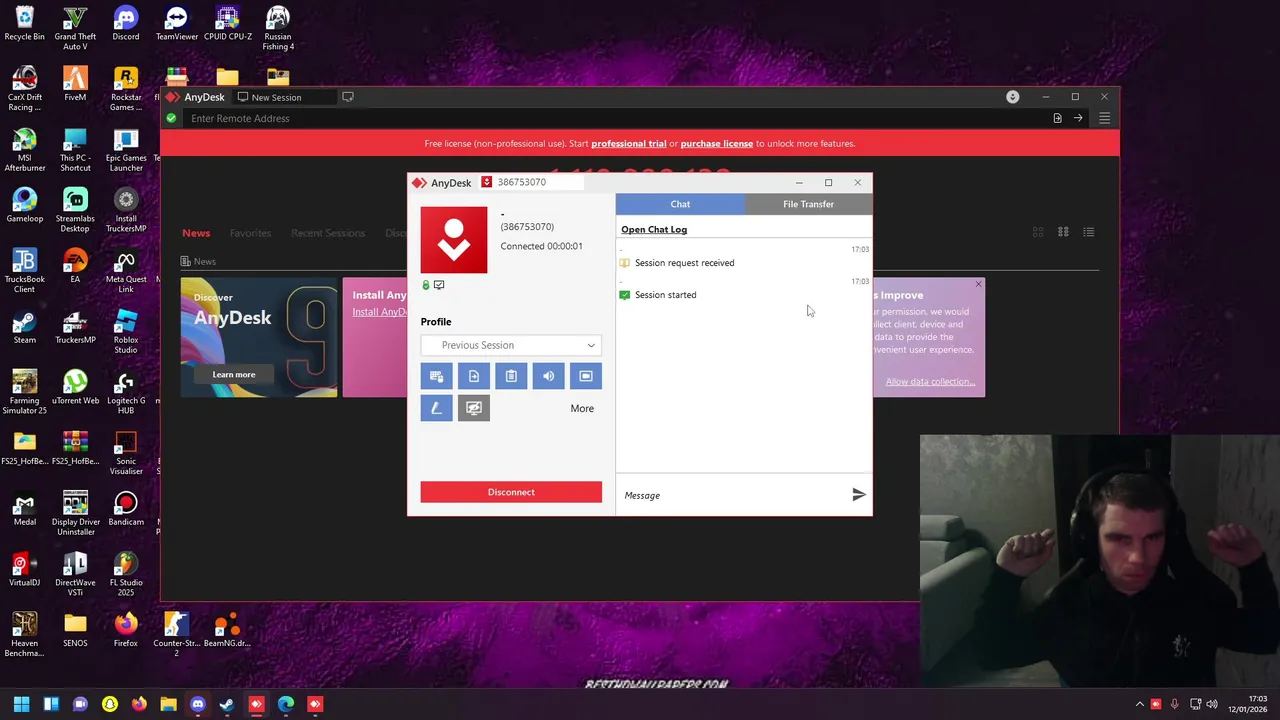Viewport: 1280px width, 720px height.
Task: Toggle the greyed privacy screen permission
Action: coord(474,408)
